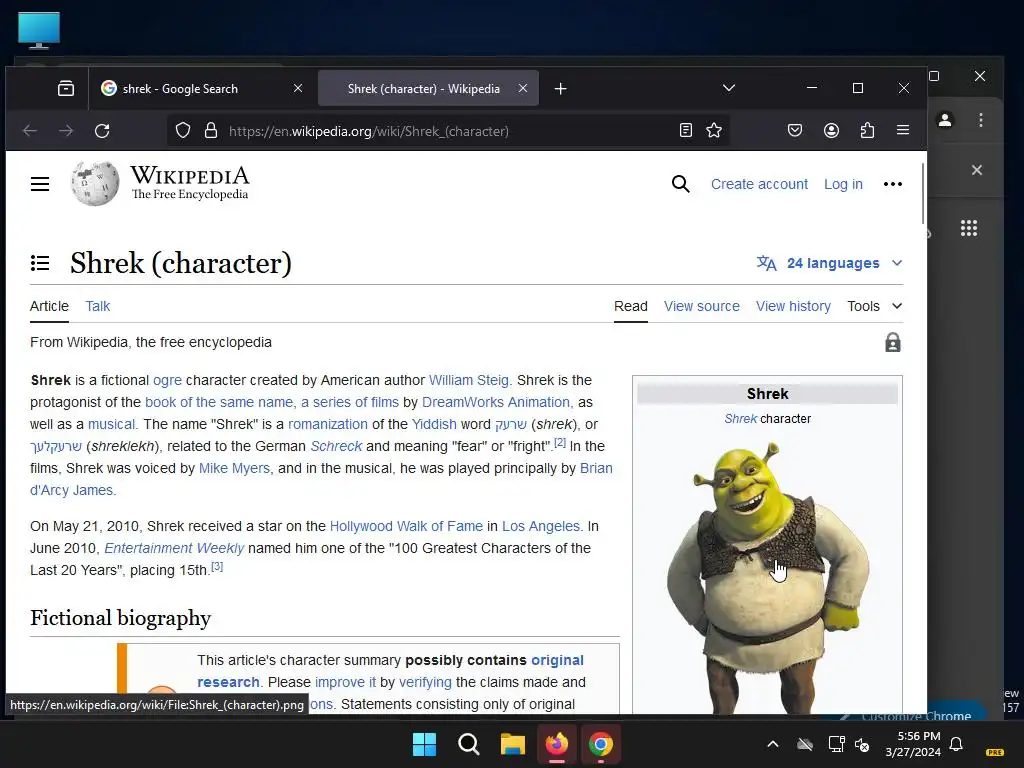Open Create account link
The width and height of the screenshot is (1024, 768).
(760, 184)
